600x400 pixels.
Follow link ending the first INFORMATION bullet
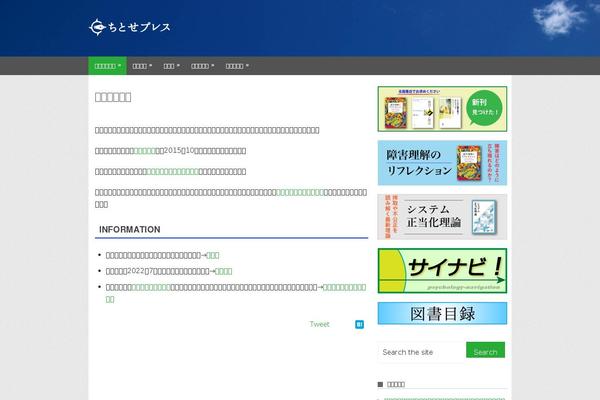pyautogui.click(x=213, y=255)
